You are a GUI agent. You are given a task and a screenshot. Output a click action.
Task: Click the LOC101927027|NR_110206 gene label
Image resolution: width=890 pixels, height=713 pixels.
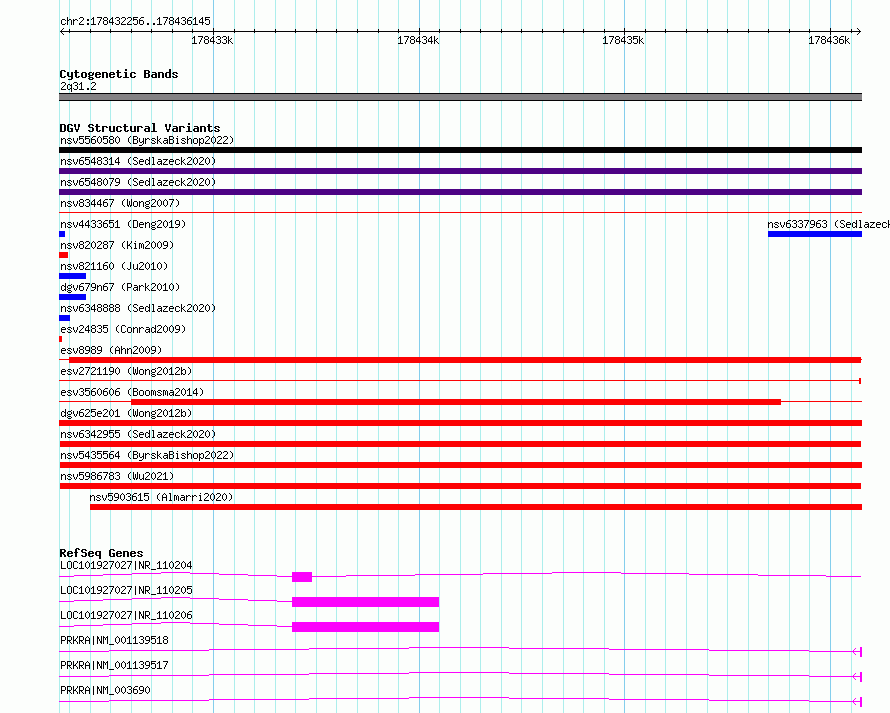(126, 615)
